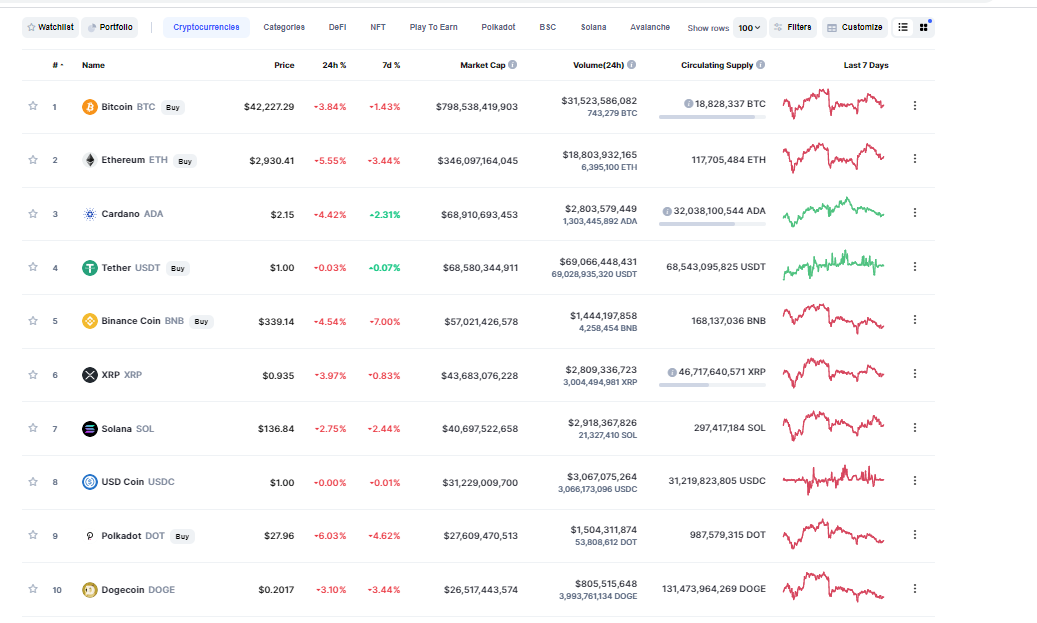Sort table by the # rank column
1037x623 pixels.
pos(58,65)
